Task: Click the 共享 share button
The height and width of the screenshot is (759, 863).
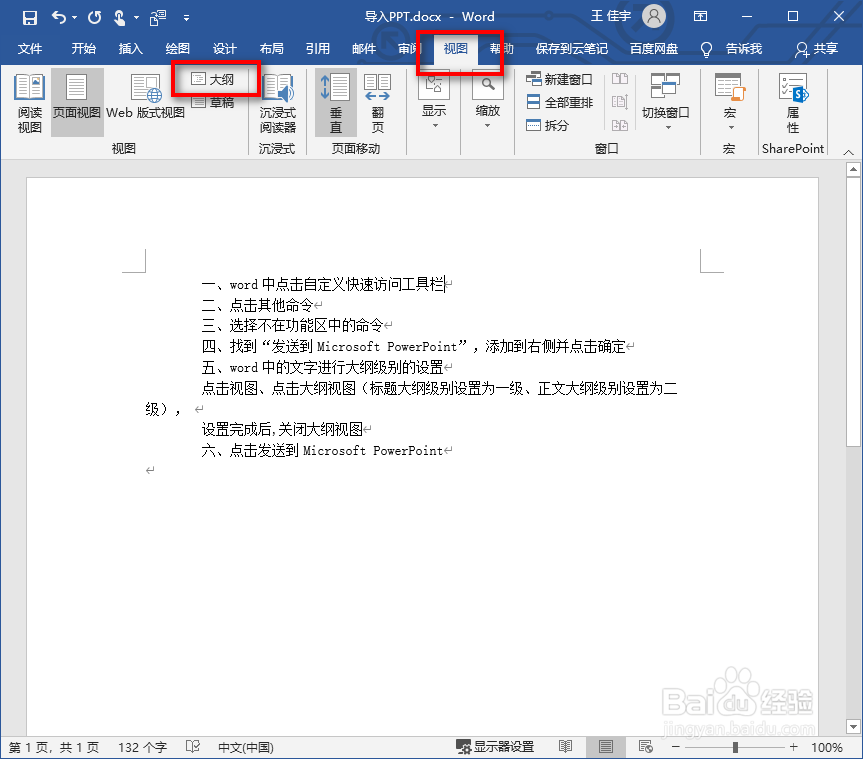Action: (x=816, y=49)
